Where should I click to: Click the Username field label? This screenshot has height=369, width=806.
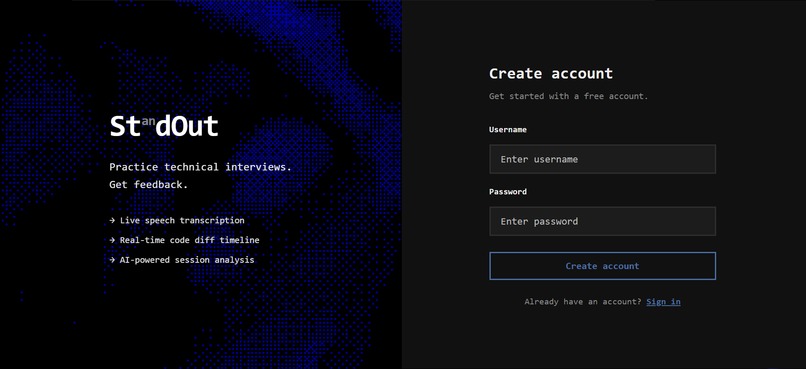(508, 130)
